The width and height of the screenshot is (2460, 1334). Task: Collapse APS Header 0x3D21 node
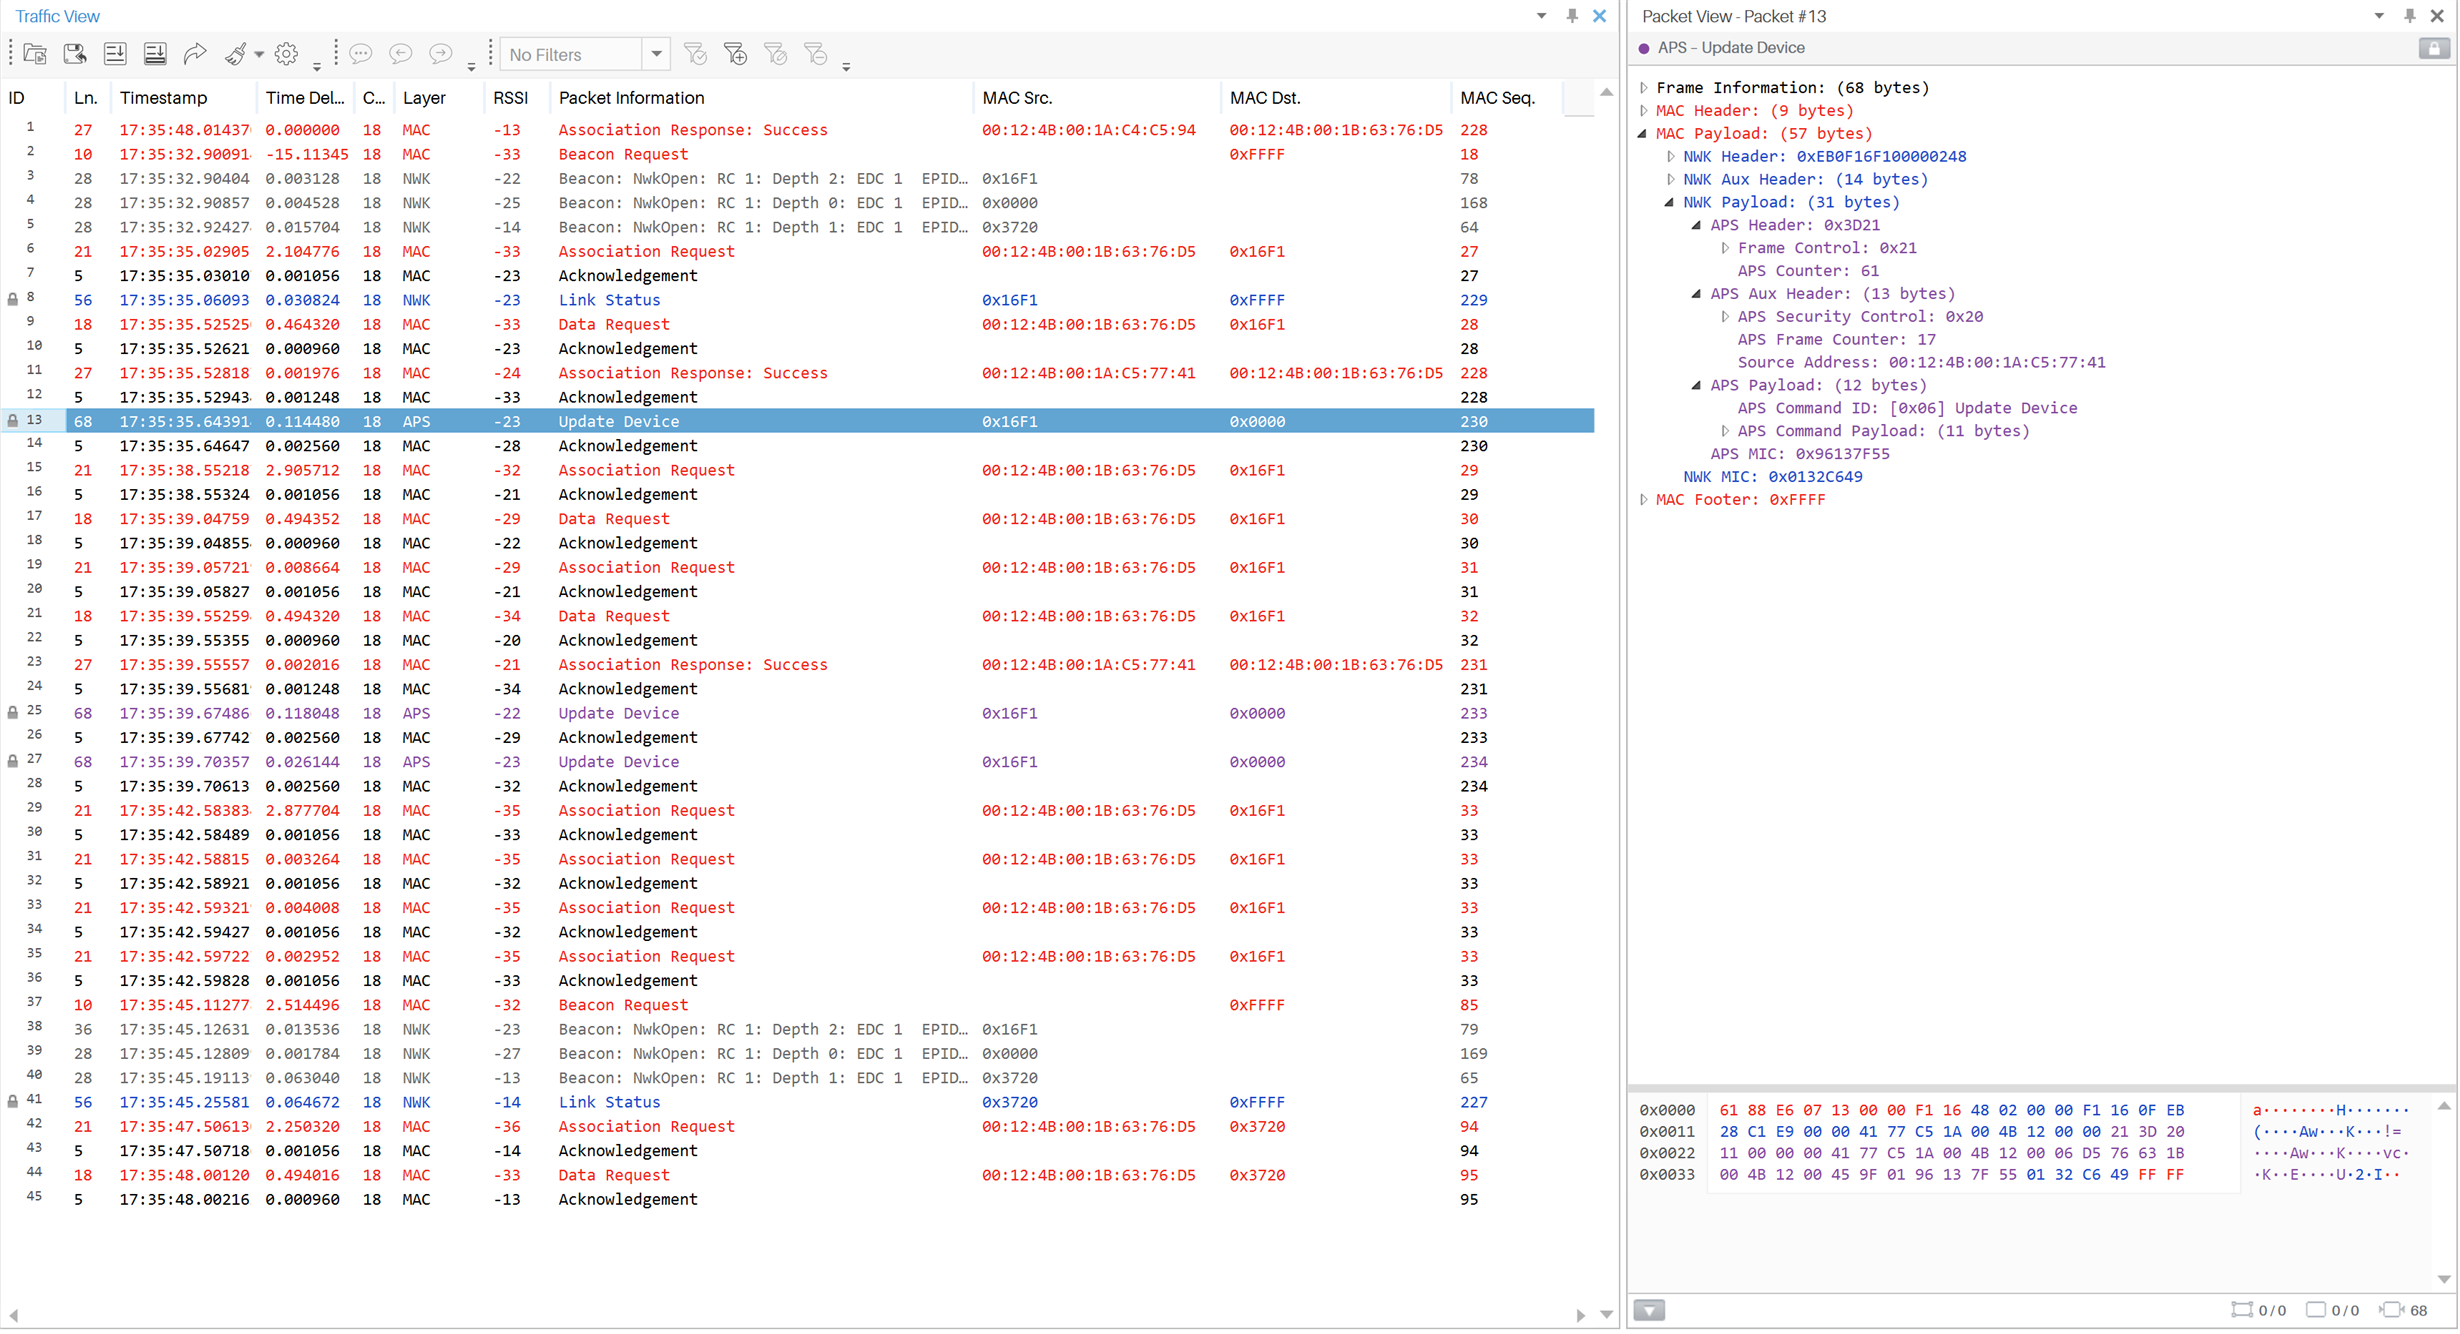point(1698,226)
